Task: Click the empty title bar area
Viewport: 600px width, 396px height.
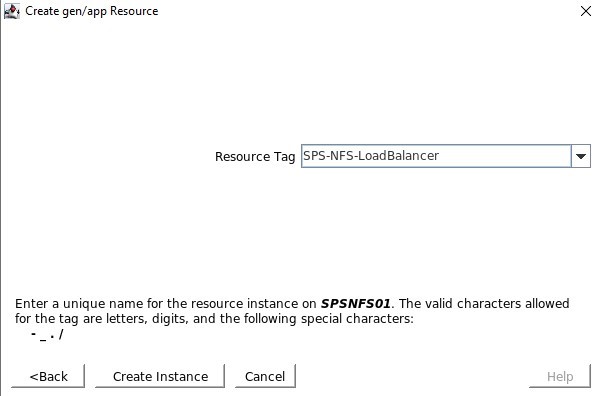Action: tap(367, 11)
